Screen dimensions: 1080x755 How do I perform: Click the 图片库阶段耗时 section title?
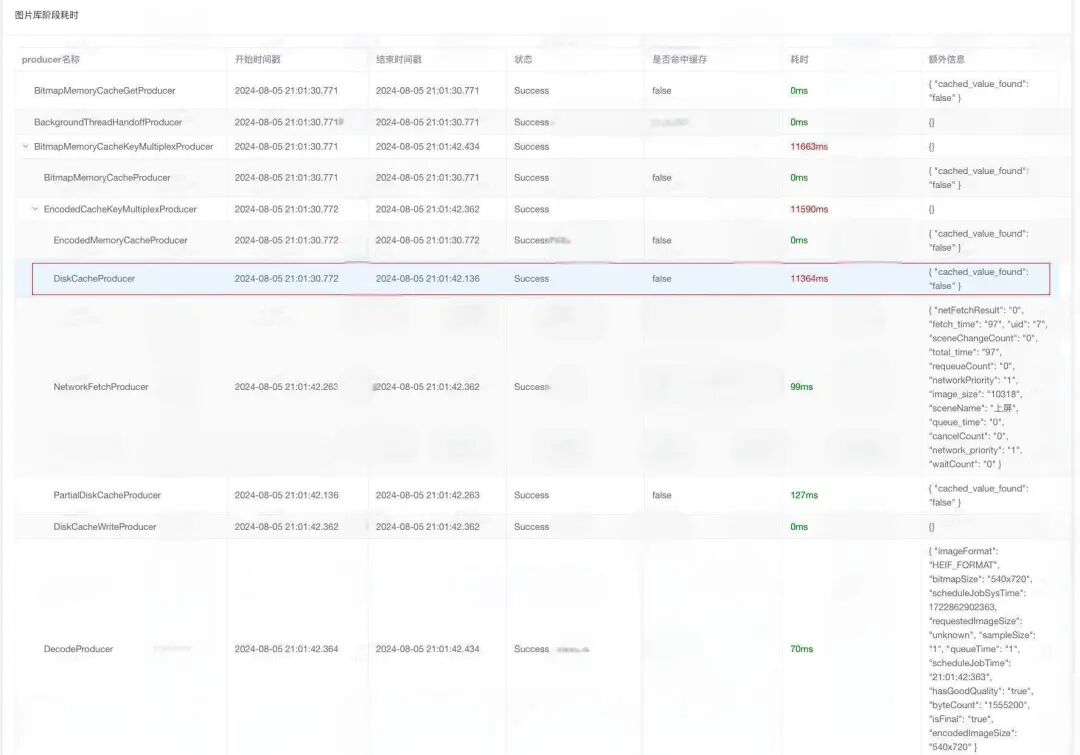click(47, 15)
